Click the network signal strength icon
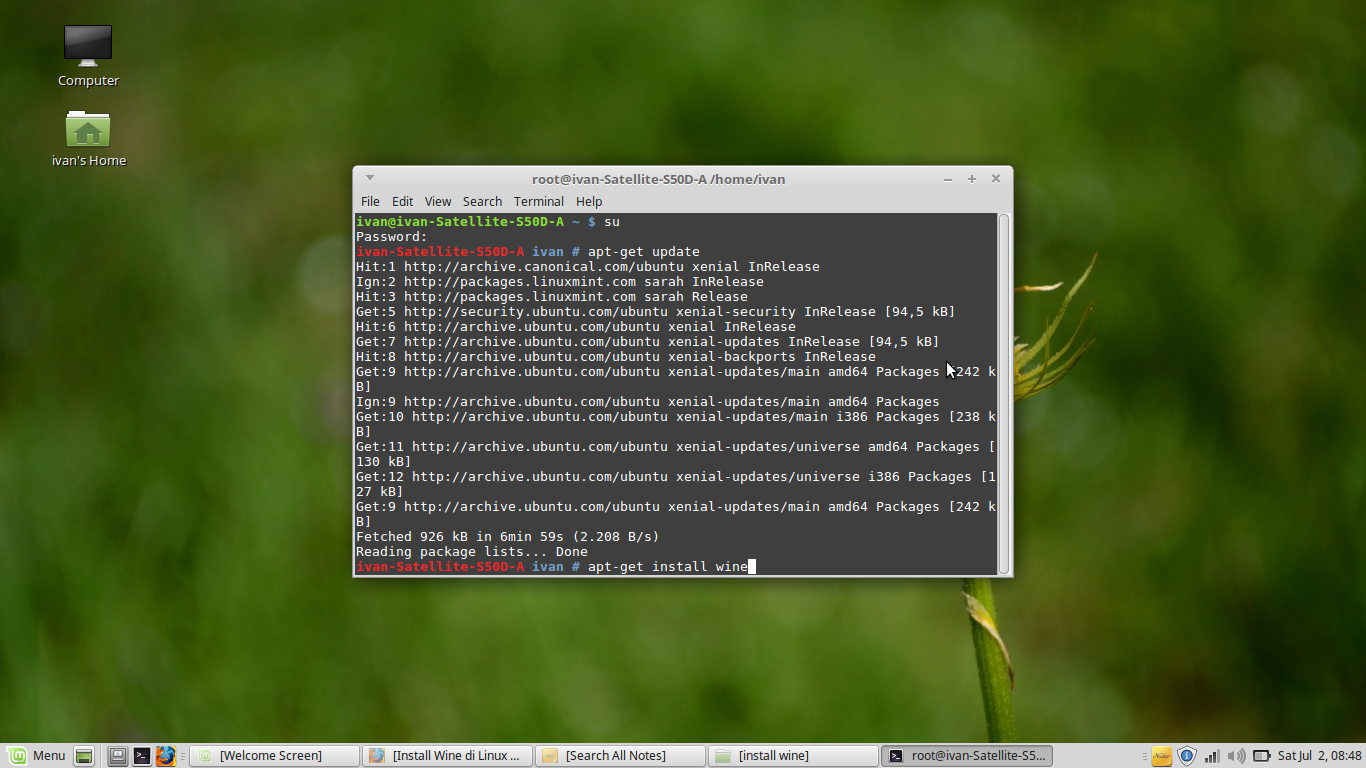Viewport: 1366px width, 768px height. click(1212, 755)
